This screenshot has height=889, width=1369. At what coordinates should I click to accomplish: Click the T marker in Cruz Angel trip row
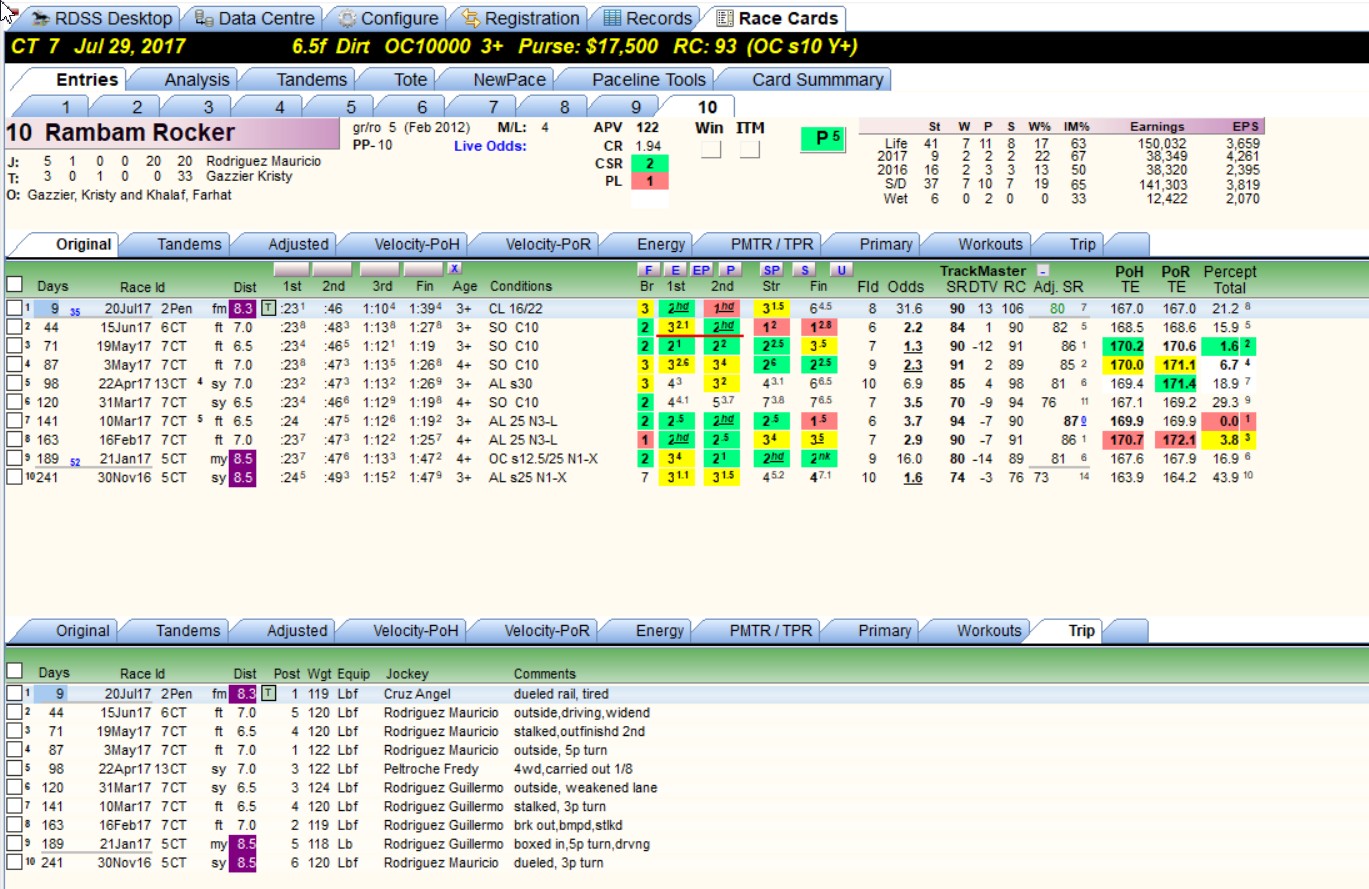coord(268,693)
